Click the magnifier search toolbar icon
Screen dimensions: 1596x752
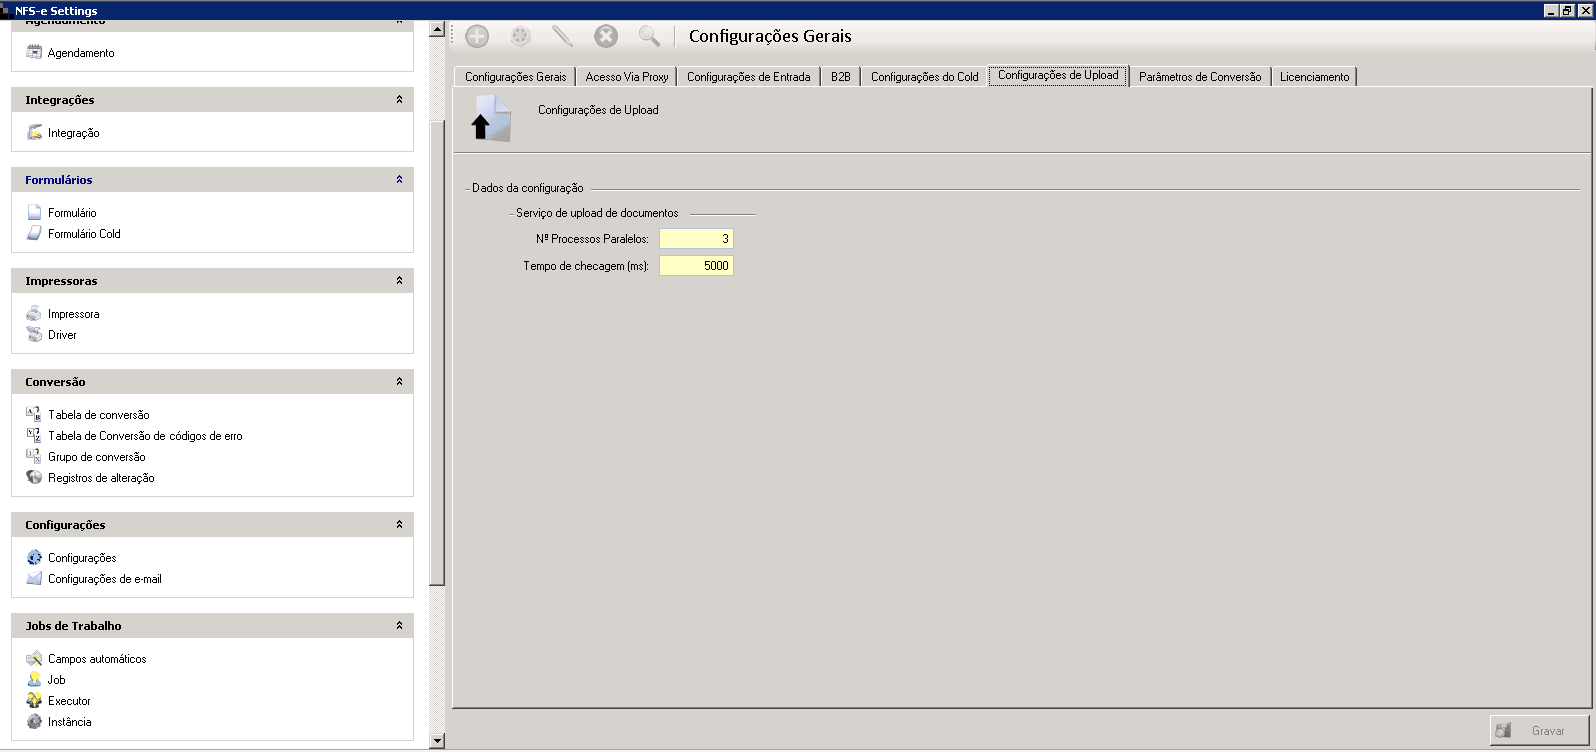click(x=649, y=36)
